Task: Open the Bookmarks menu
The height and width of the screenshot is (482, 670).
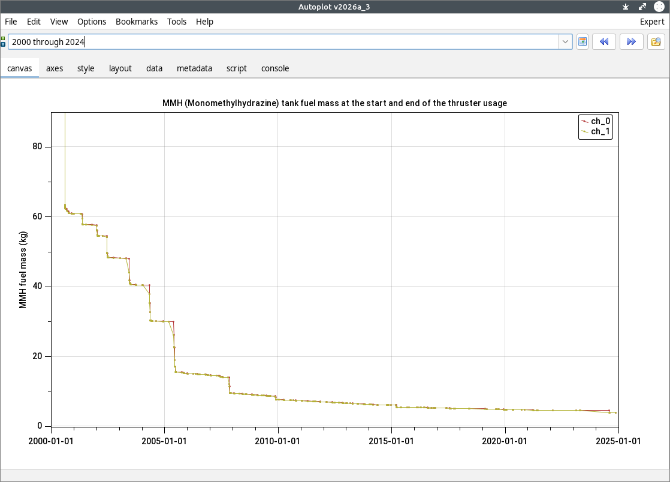Action: tap(136, 21)
